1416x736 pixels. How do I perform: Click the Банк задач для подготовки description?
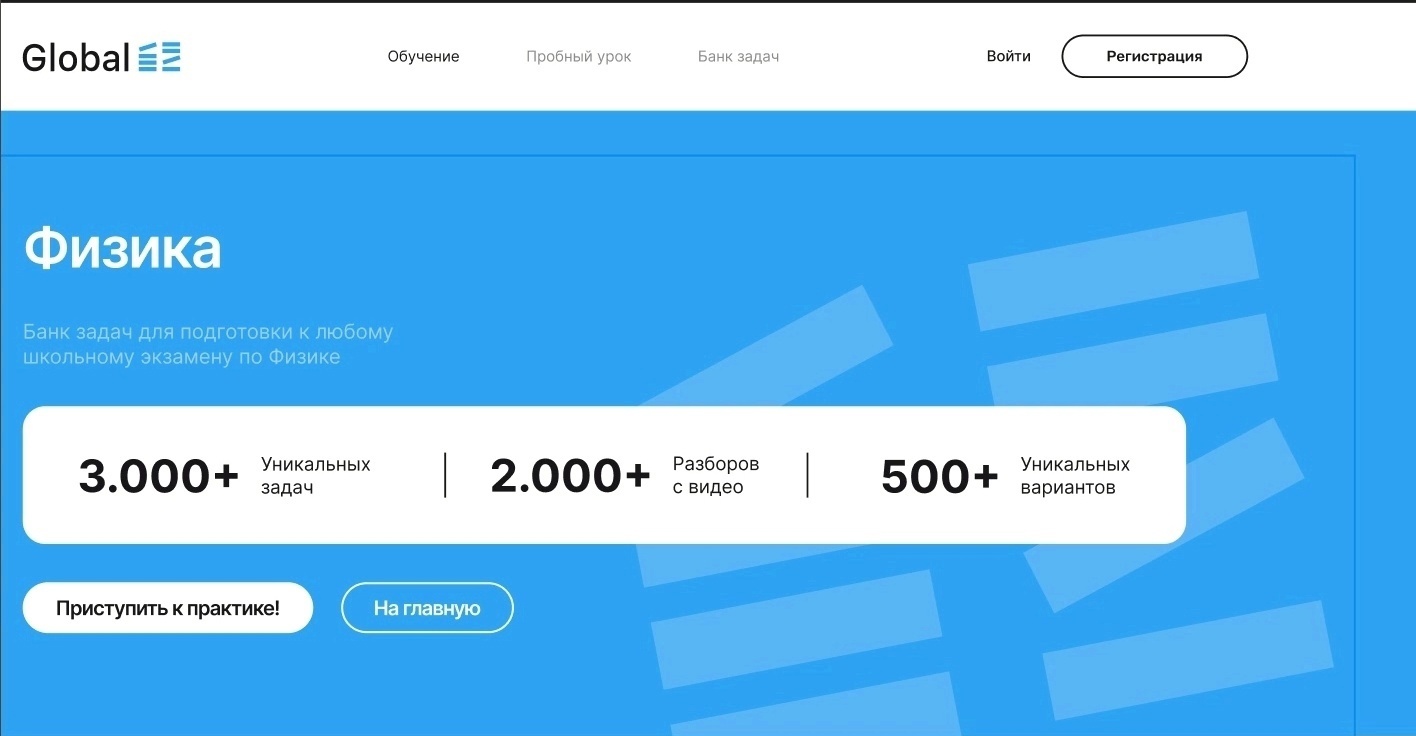(208, 344)
